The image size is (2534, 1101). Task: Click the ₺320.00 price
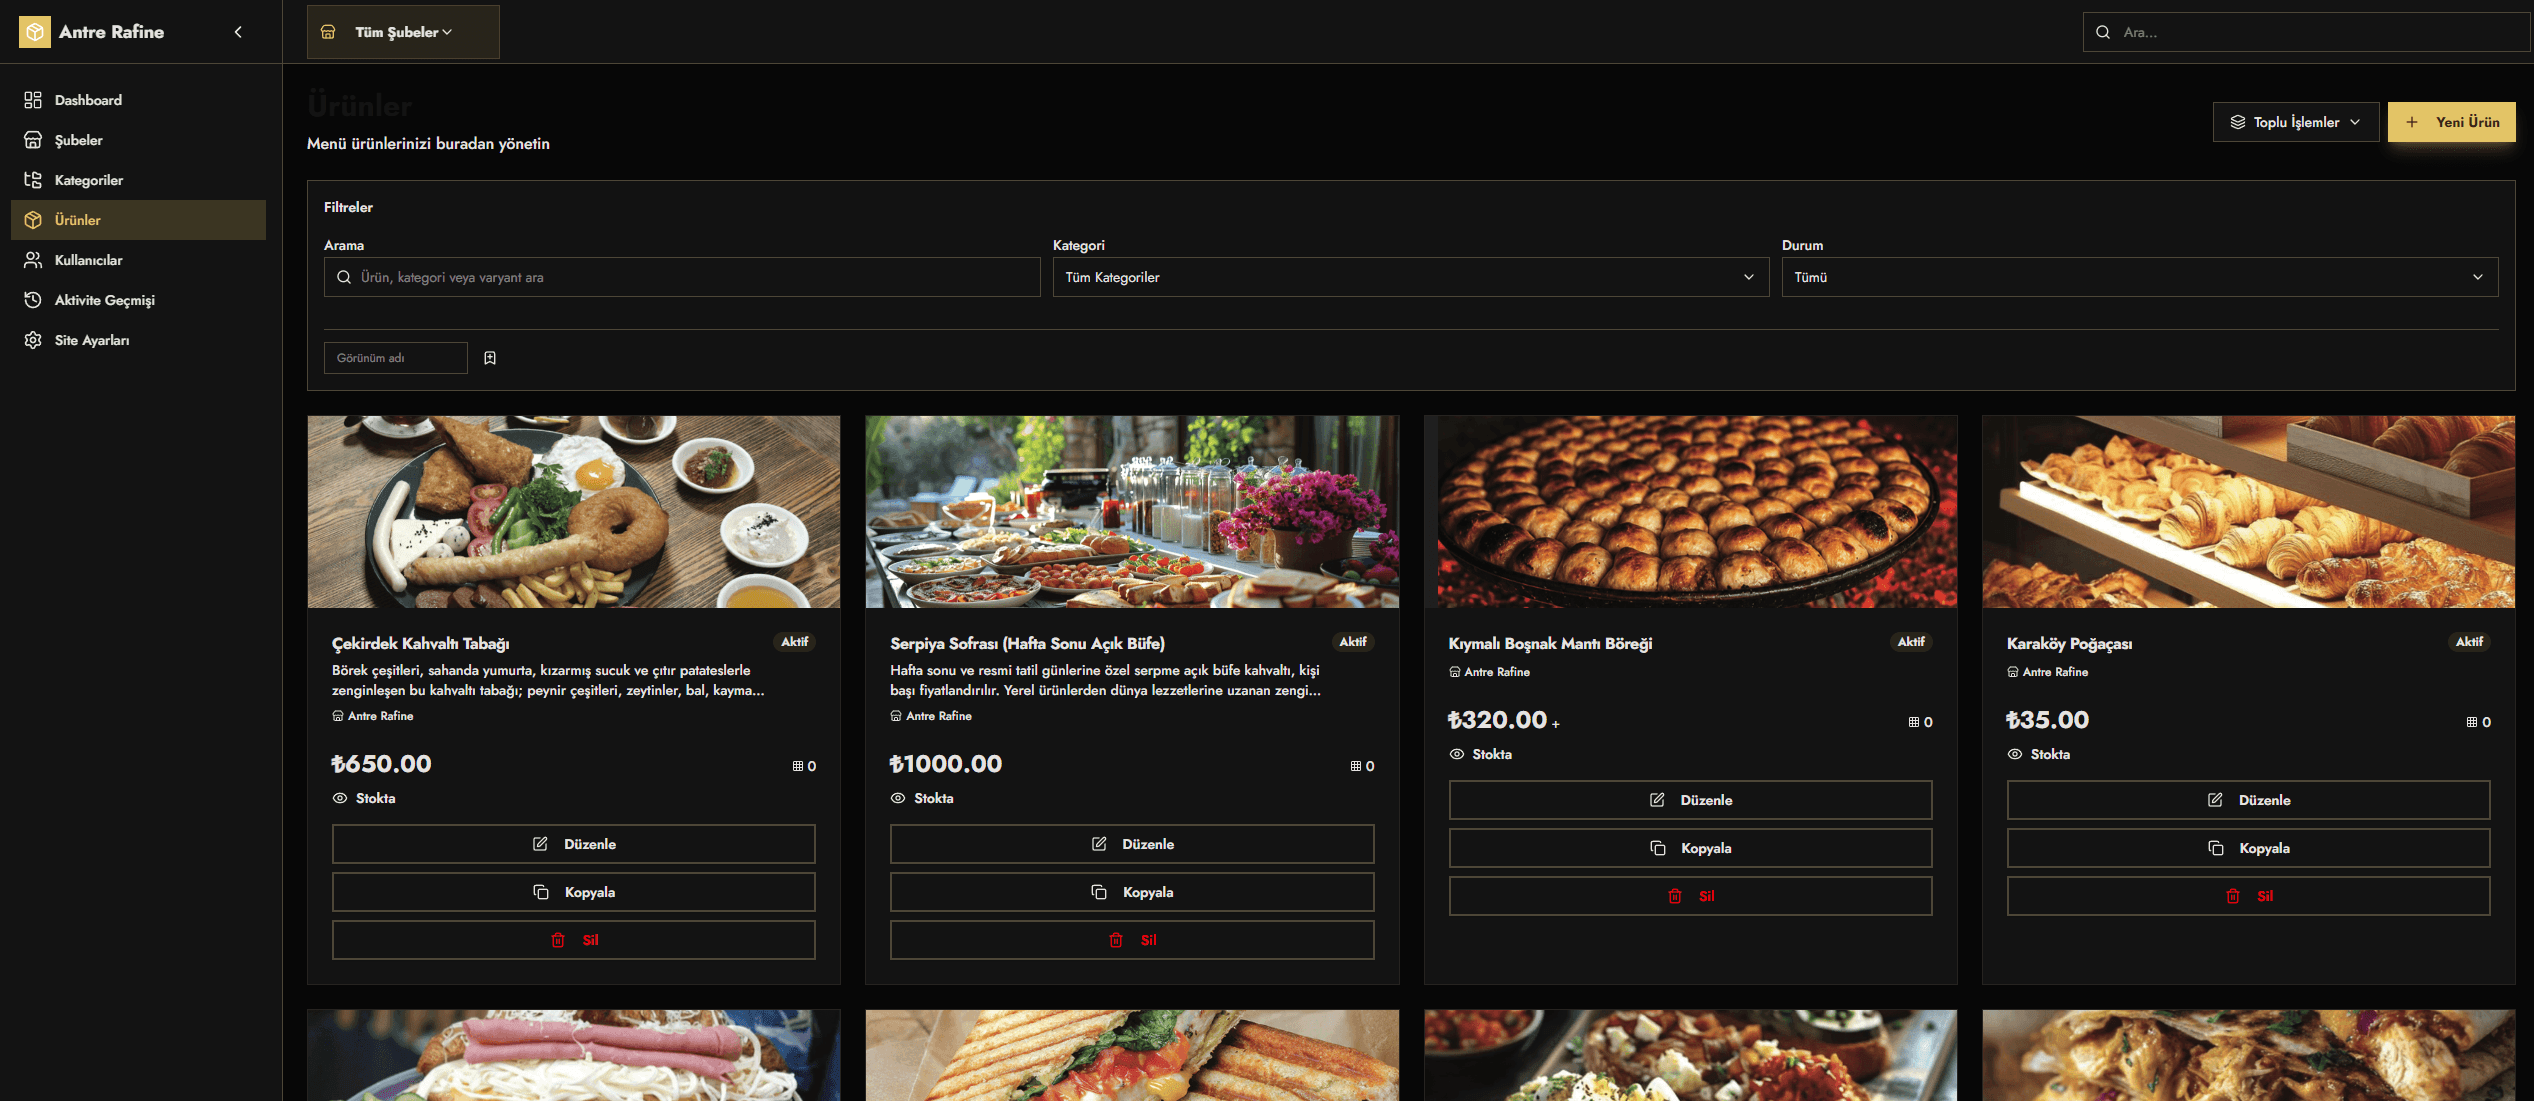[x=1498, y=720]
